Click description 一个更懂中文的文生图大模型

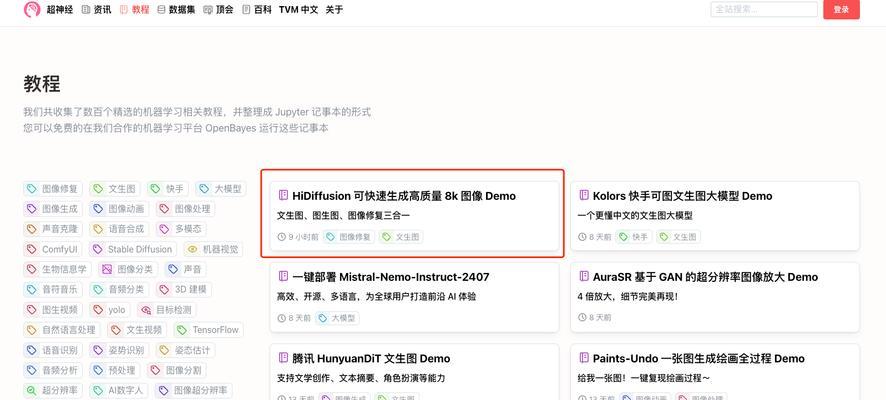tap(635, 215)
